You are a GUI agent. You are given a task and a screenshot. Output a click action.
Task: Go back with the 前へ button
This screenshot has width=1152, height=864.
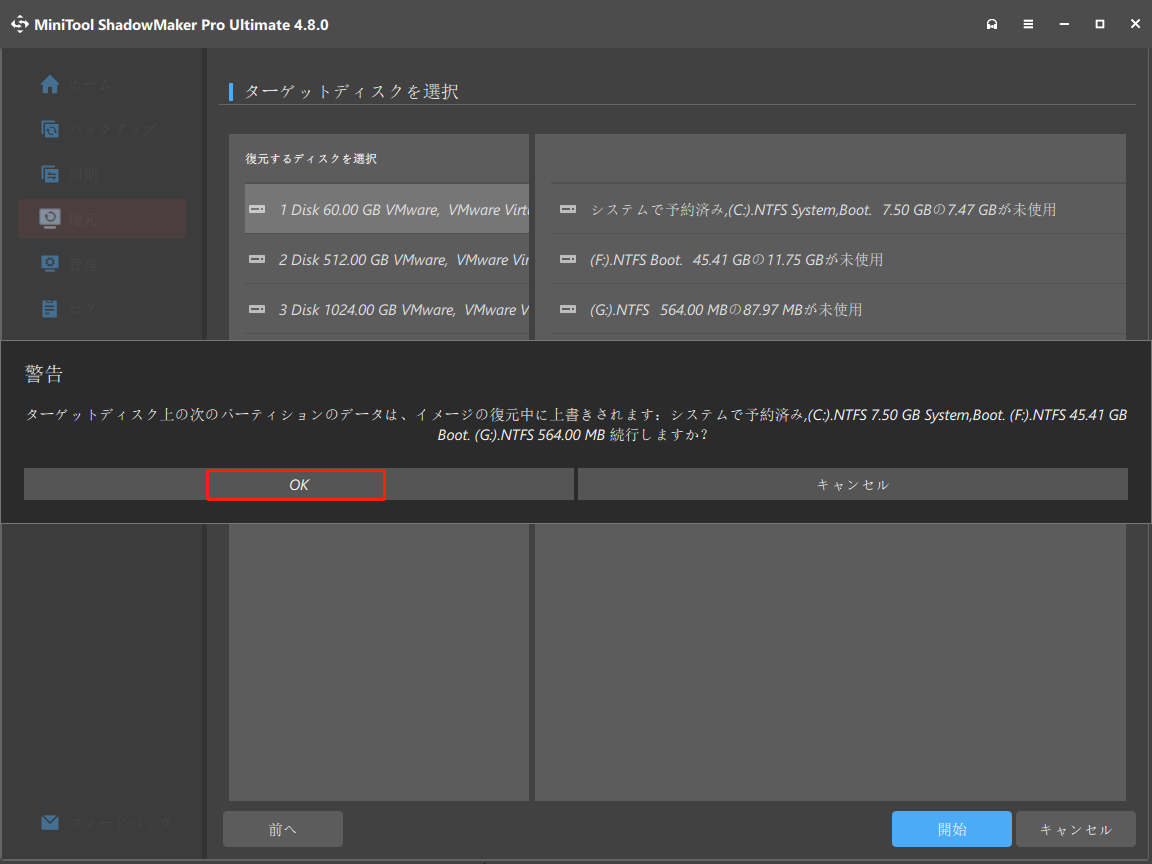click(283, 829)
